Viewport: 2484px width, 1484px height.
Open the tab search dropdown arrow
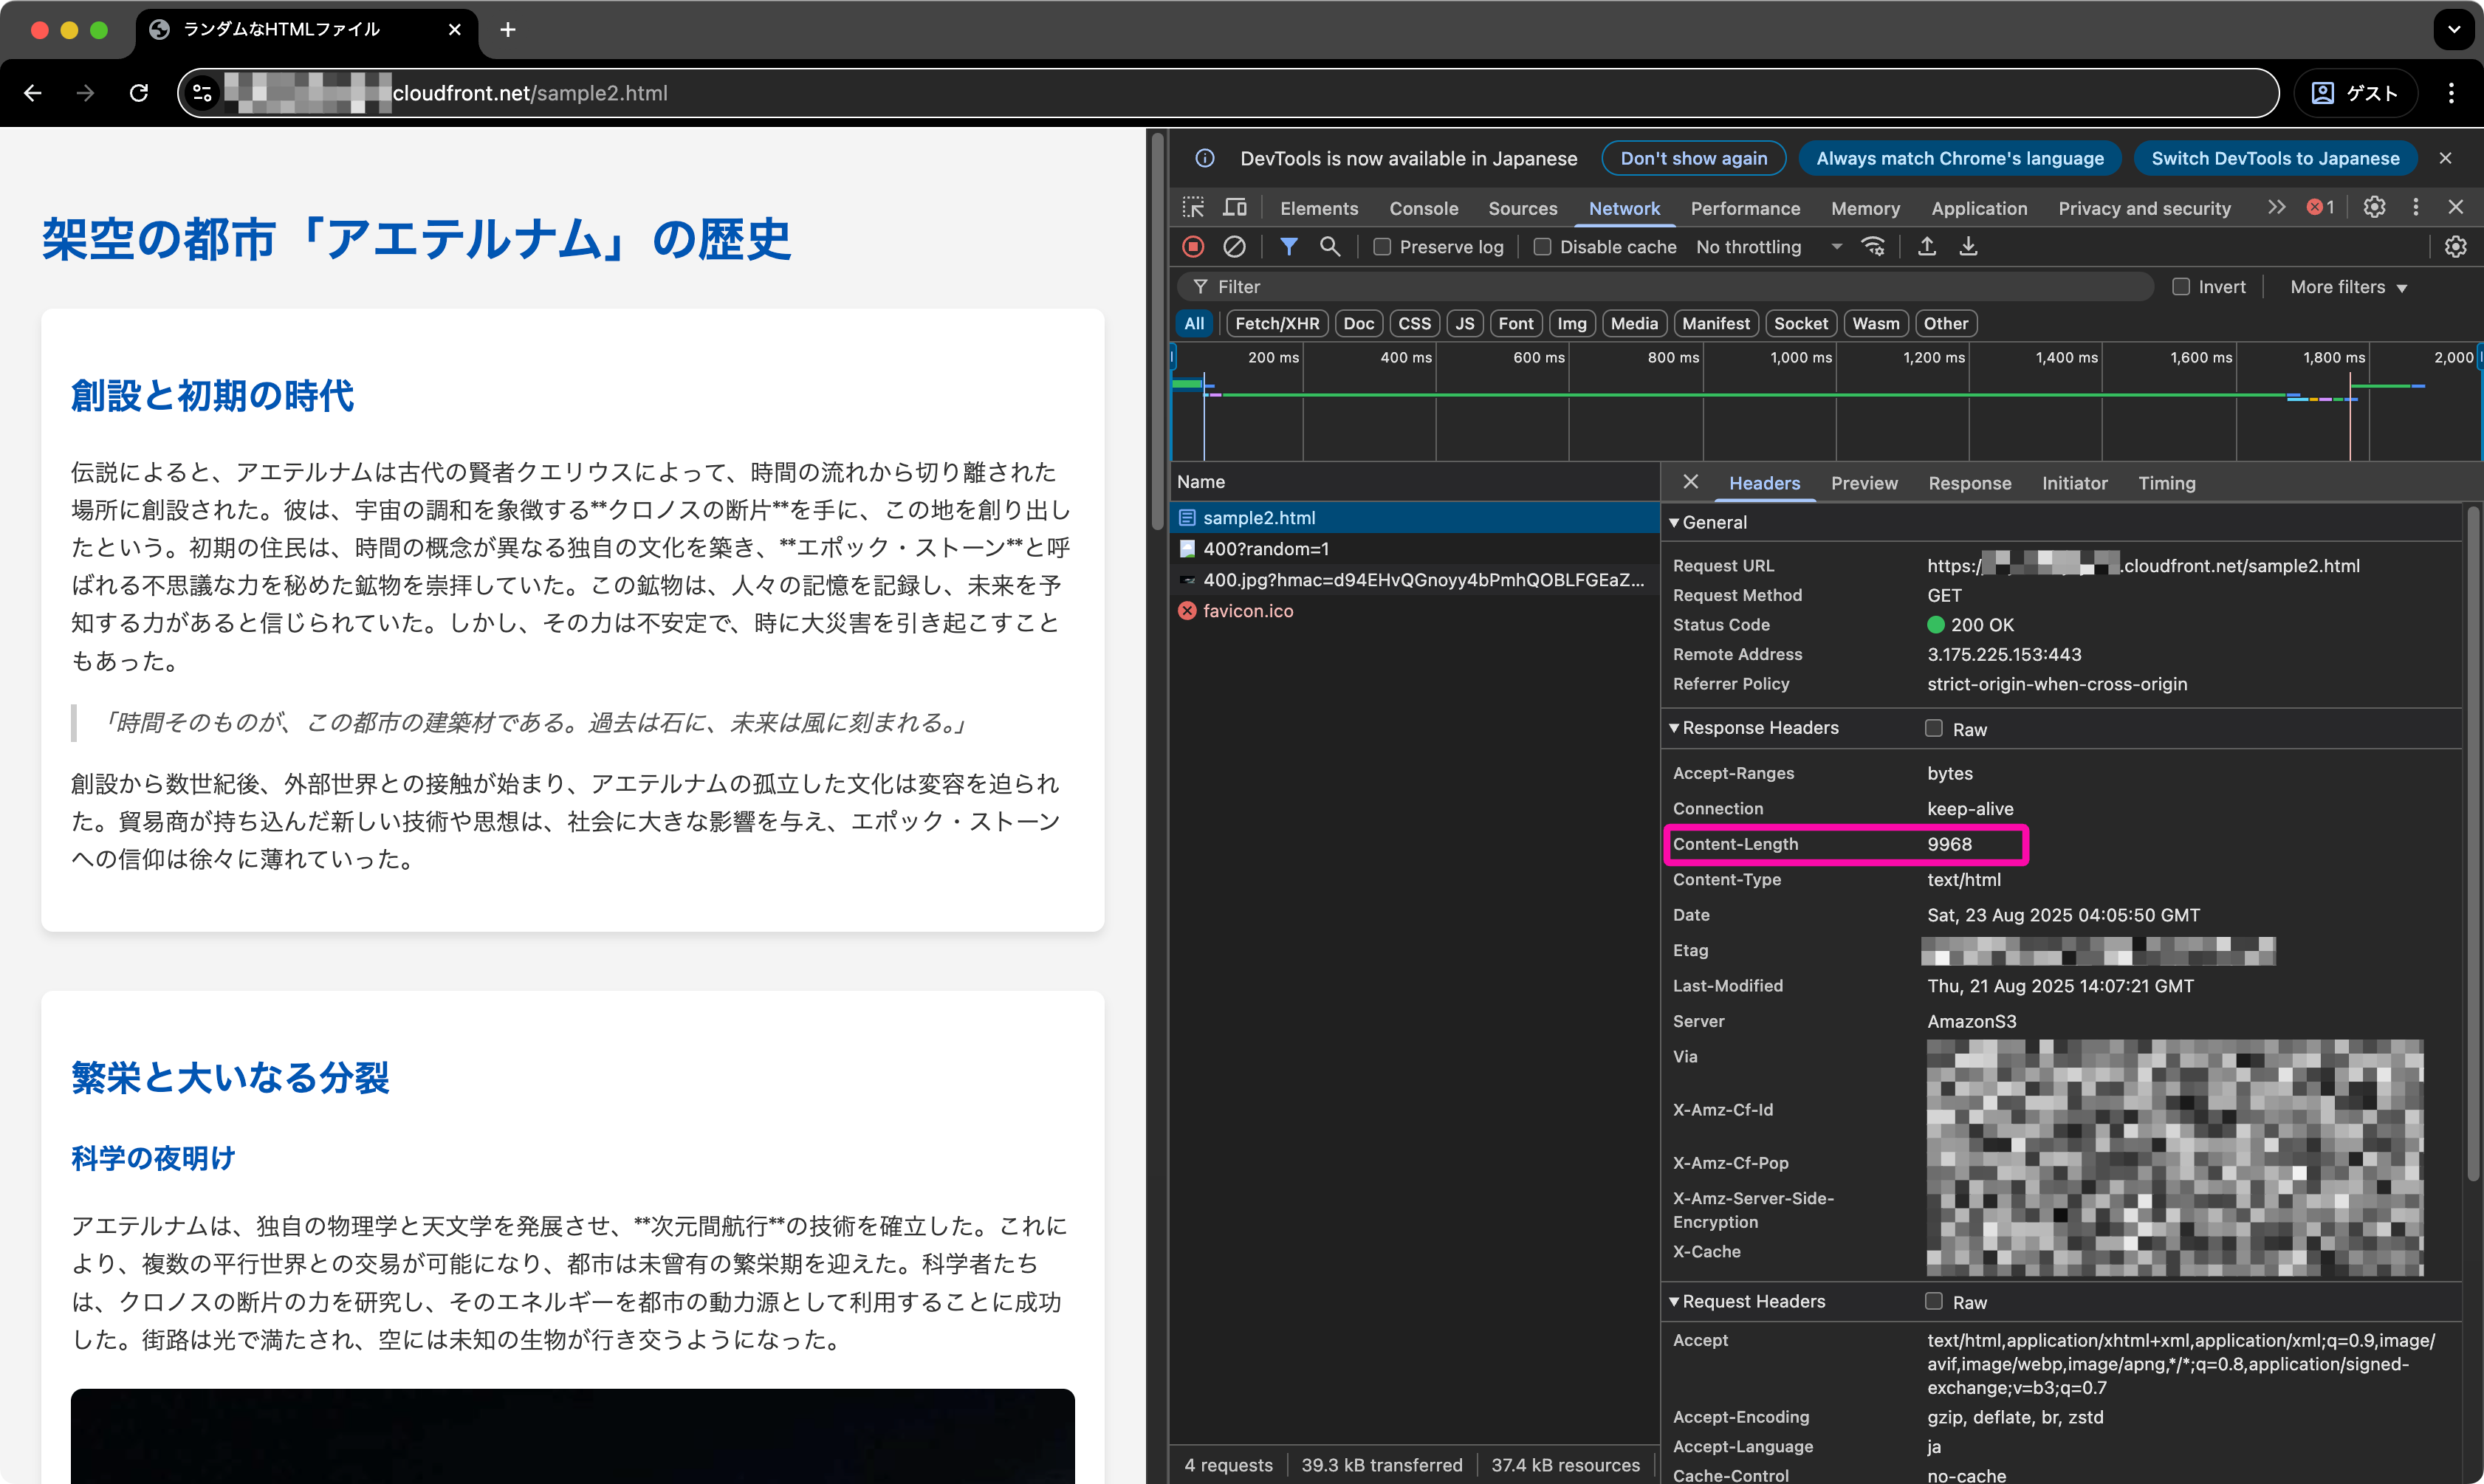click(x=2454, y=30)
